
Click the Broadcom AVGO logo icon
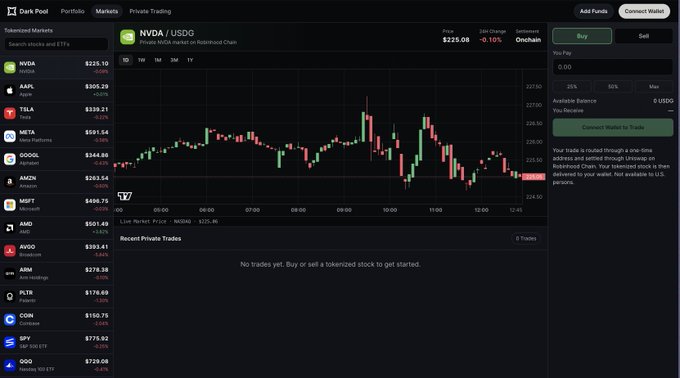click(x=10, y=251)
